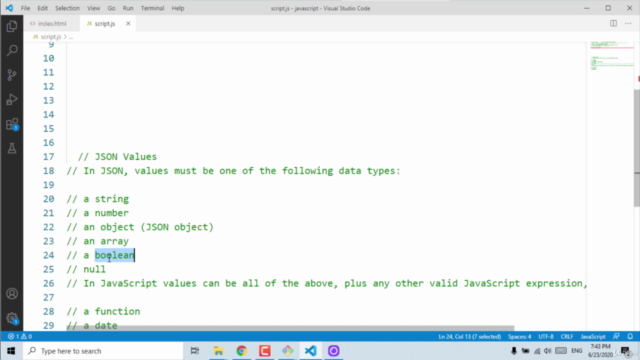Open the Explorer view in activity bar

click(x=12, y=27)
